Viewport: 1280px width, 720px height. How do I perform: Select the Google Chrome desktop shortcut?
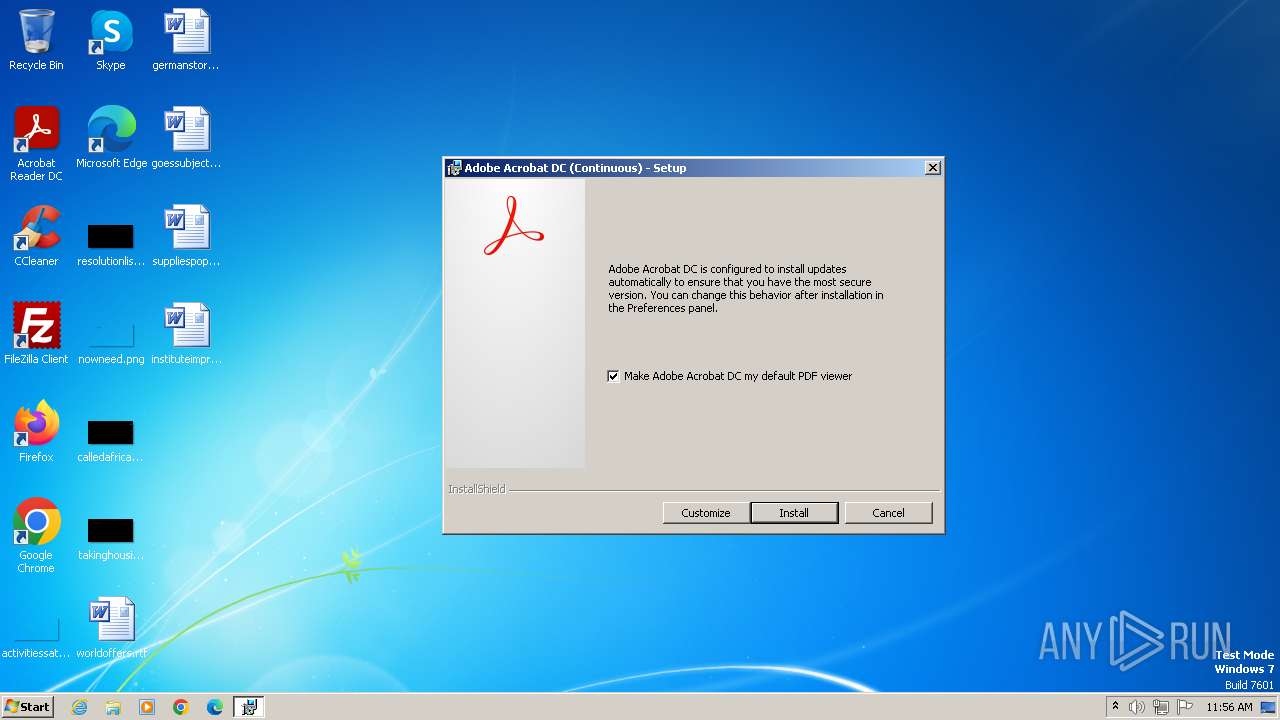(36, 536)
